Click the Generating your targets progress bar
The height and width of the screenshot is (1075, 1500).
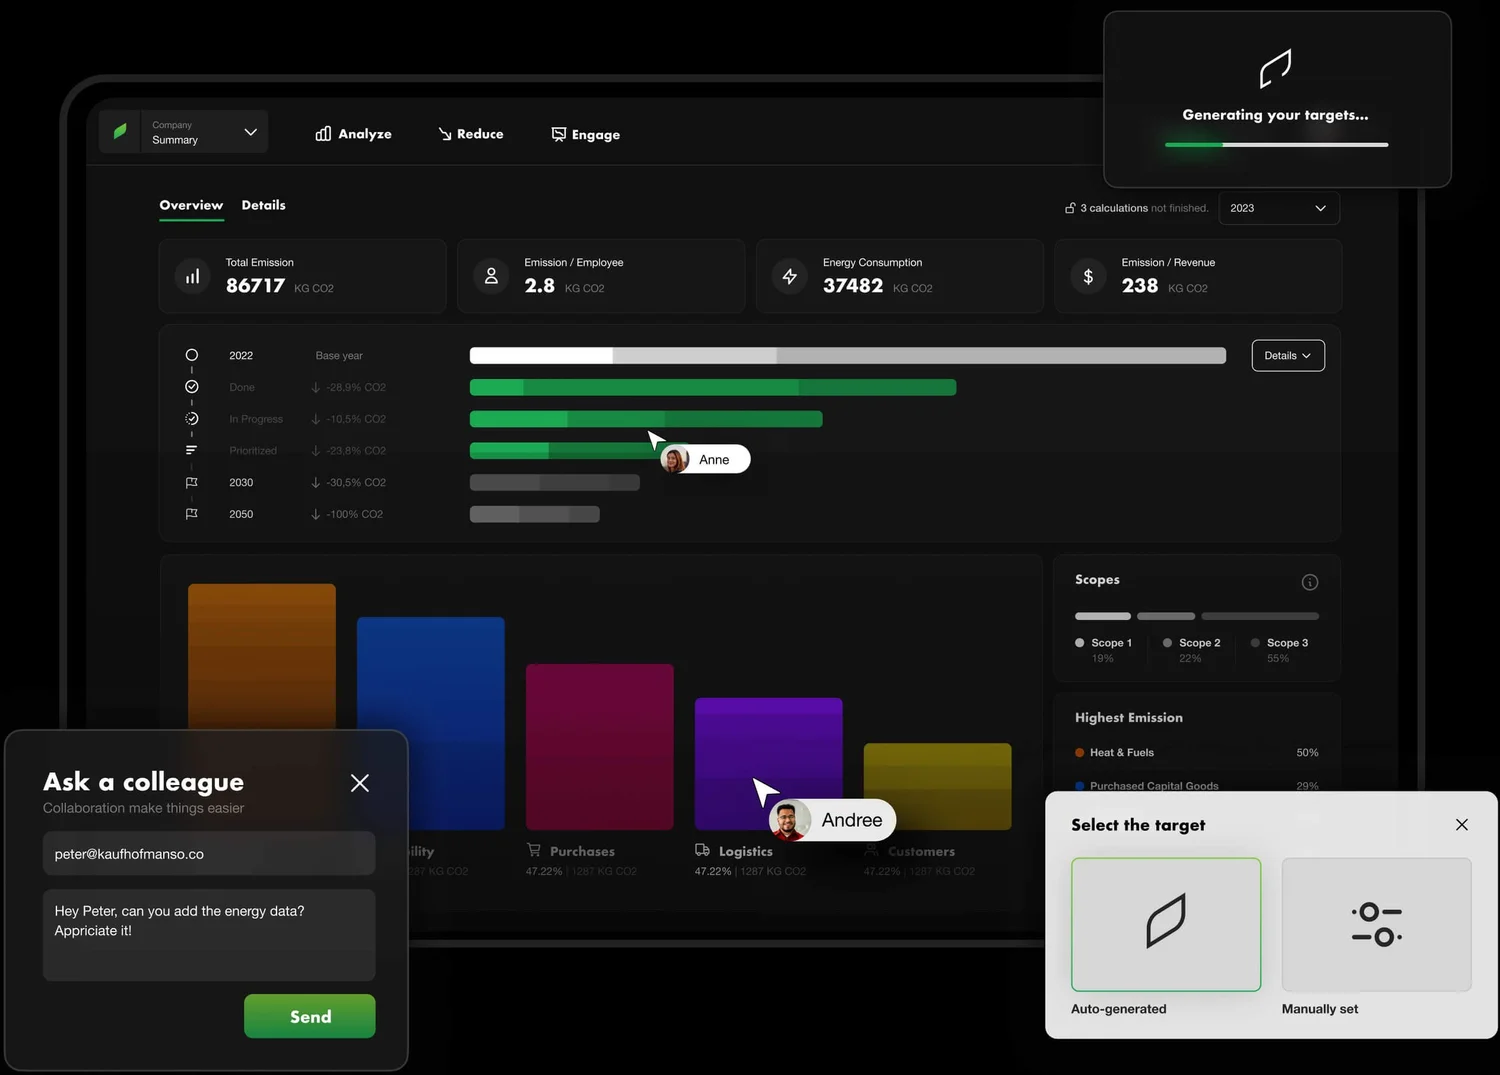coord(1275,144)
